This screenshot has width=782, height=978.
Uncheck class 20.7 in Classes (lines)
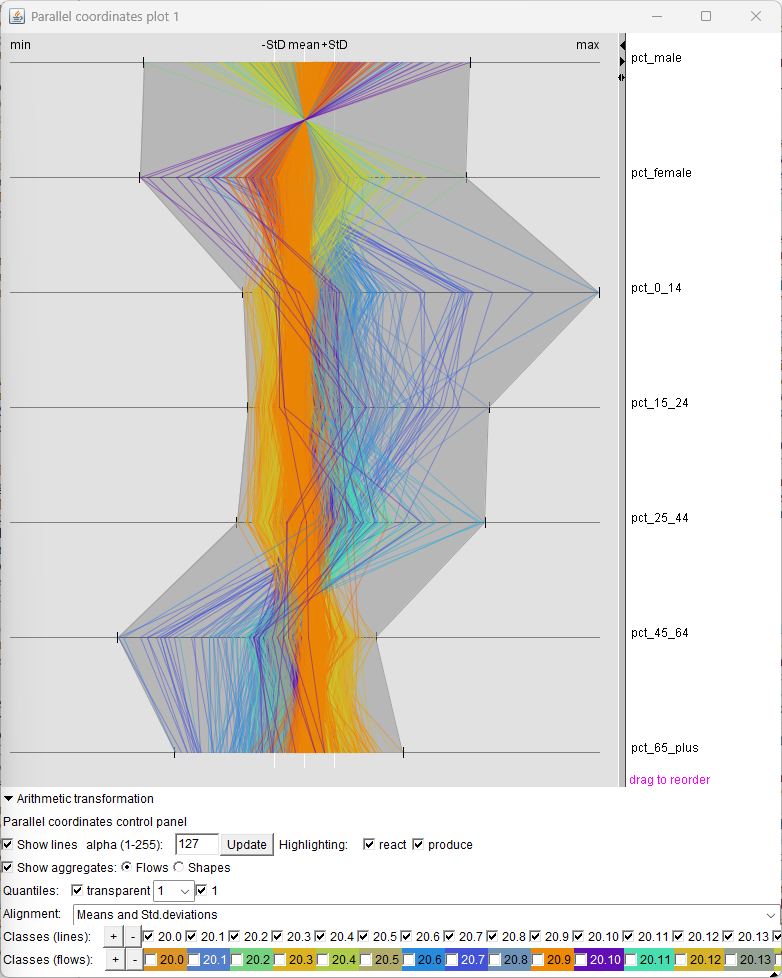coord(450,936)
